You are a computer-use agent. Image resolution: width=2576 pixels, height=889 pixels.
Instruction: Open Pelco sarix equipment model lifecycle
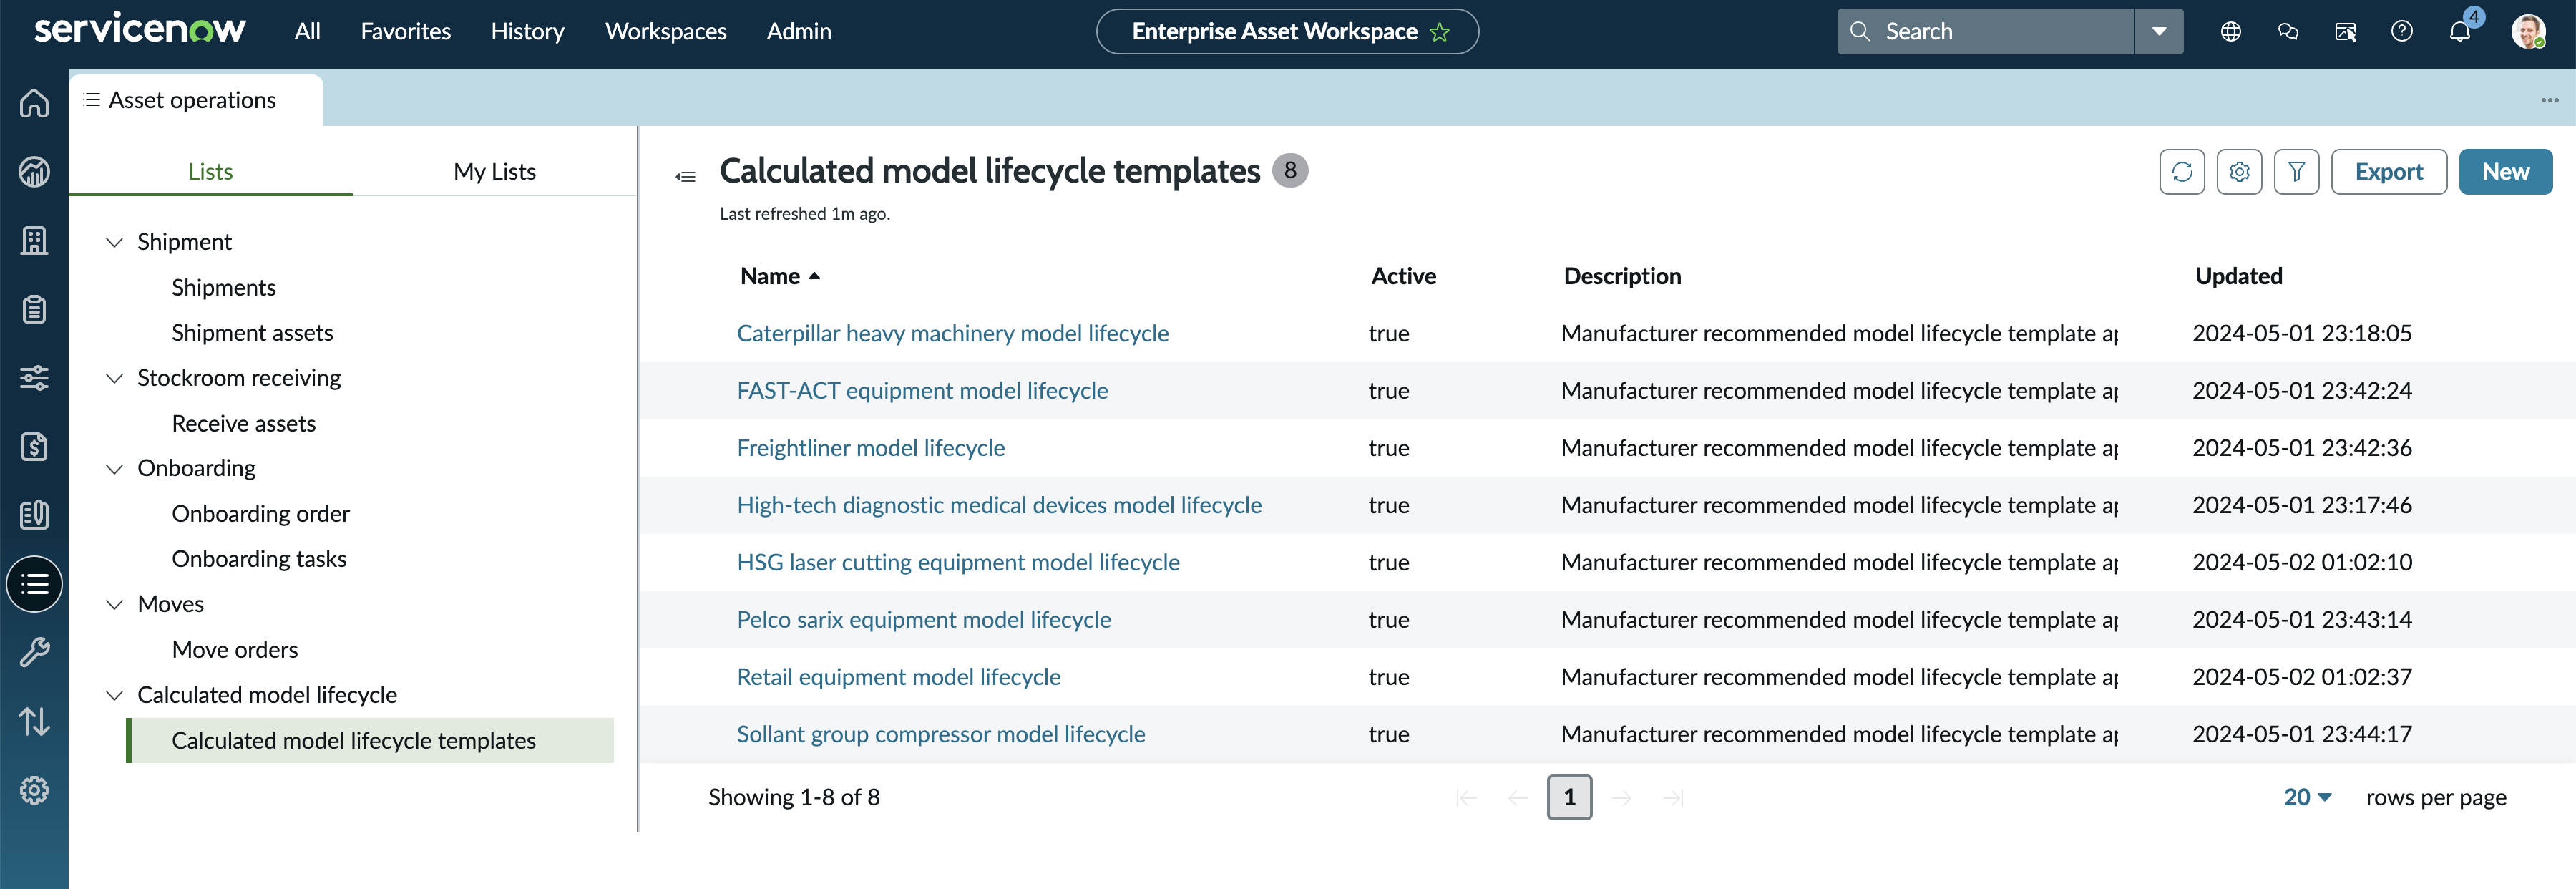(923, 620)
